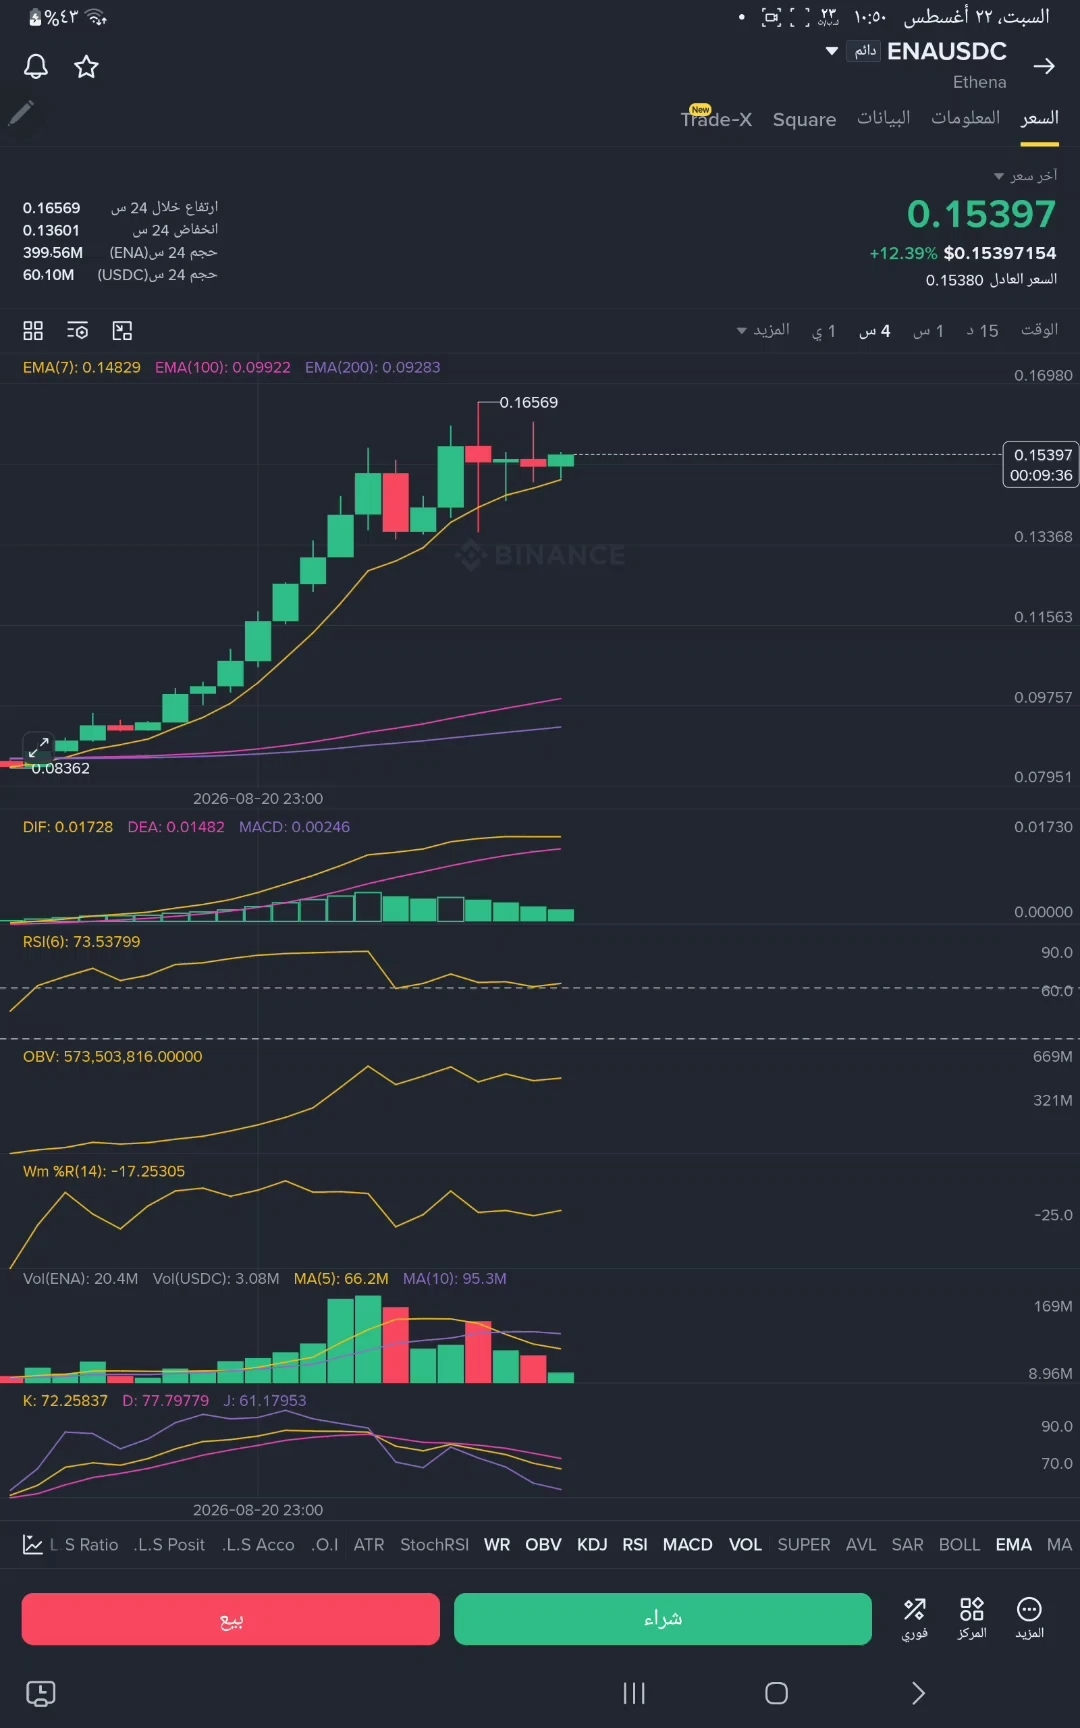Select the Time (الوقت) chart interval
This screenshot has height=1728, width=1080.
1040,330
